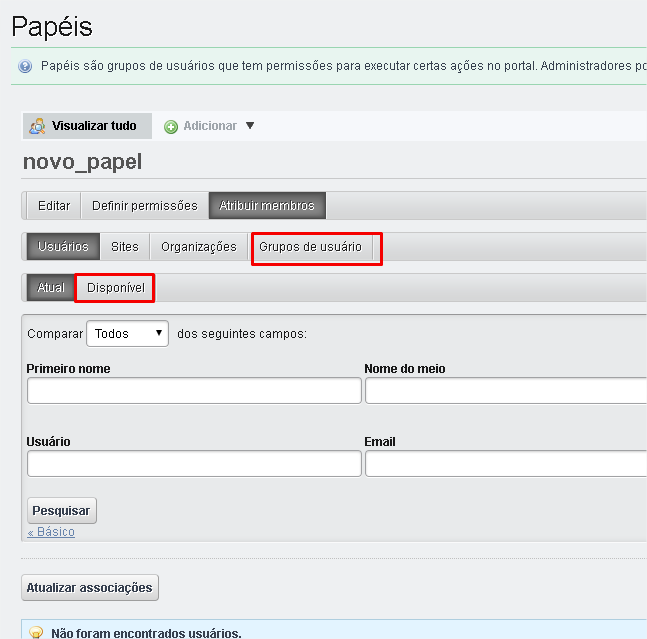
Task: Click the Visualizar tudo users icon
Action: (x=37, y=126)
